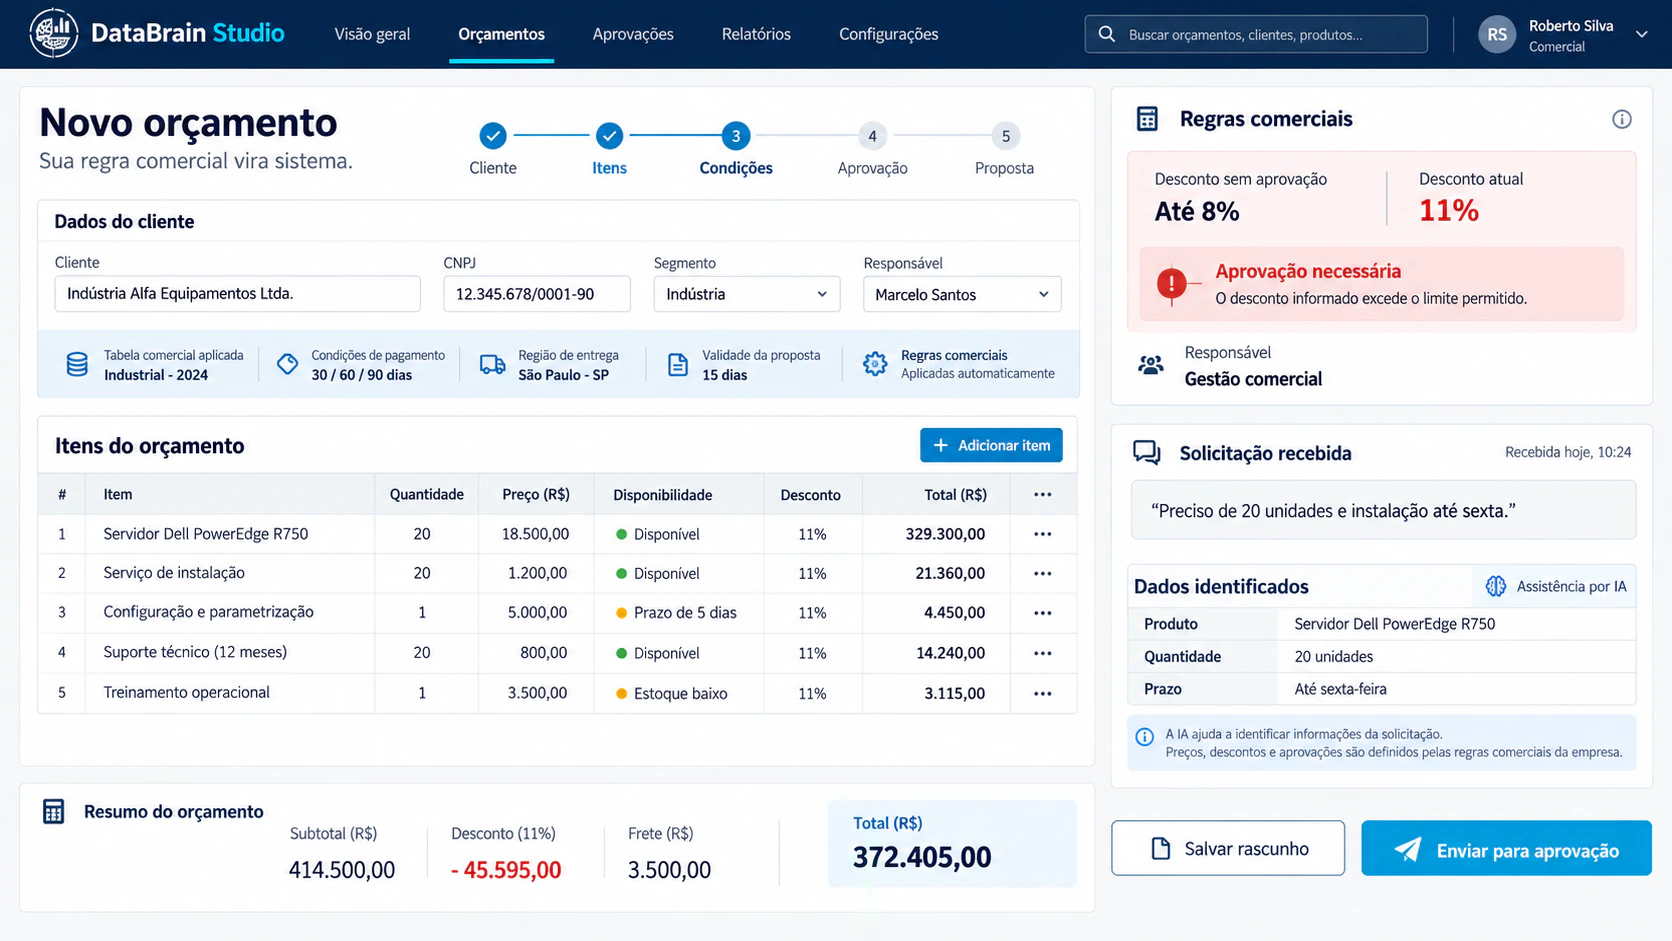This screenshot has height=941, width=1672.
Task: Focus the search orçamentos field
Action: point(1256,34)
